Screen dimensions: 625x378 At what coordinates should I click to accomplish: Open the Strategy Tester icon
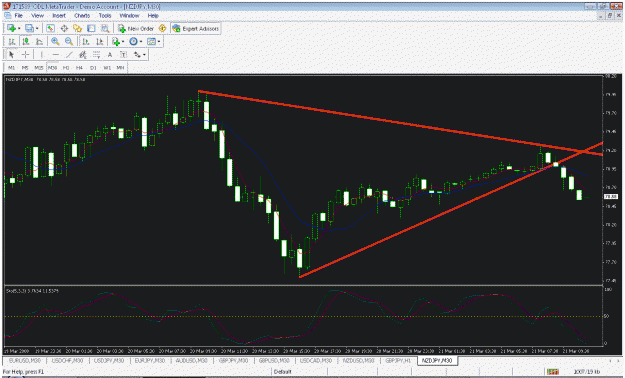pyautogui.click(x=105, y=28)
